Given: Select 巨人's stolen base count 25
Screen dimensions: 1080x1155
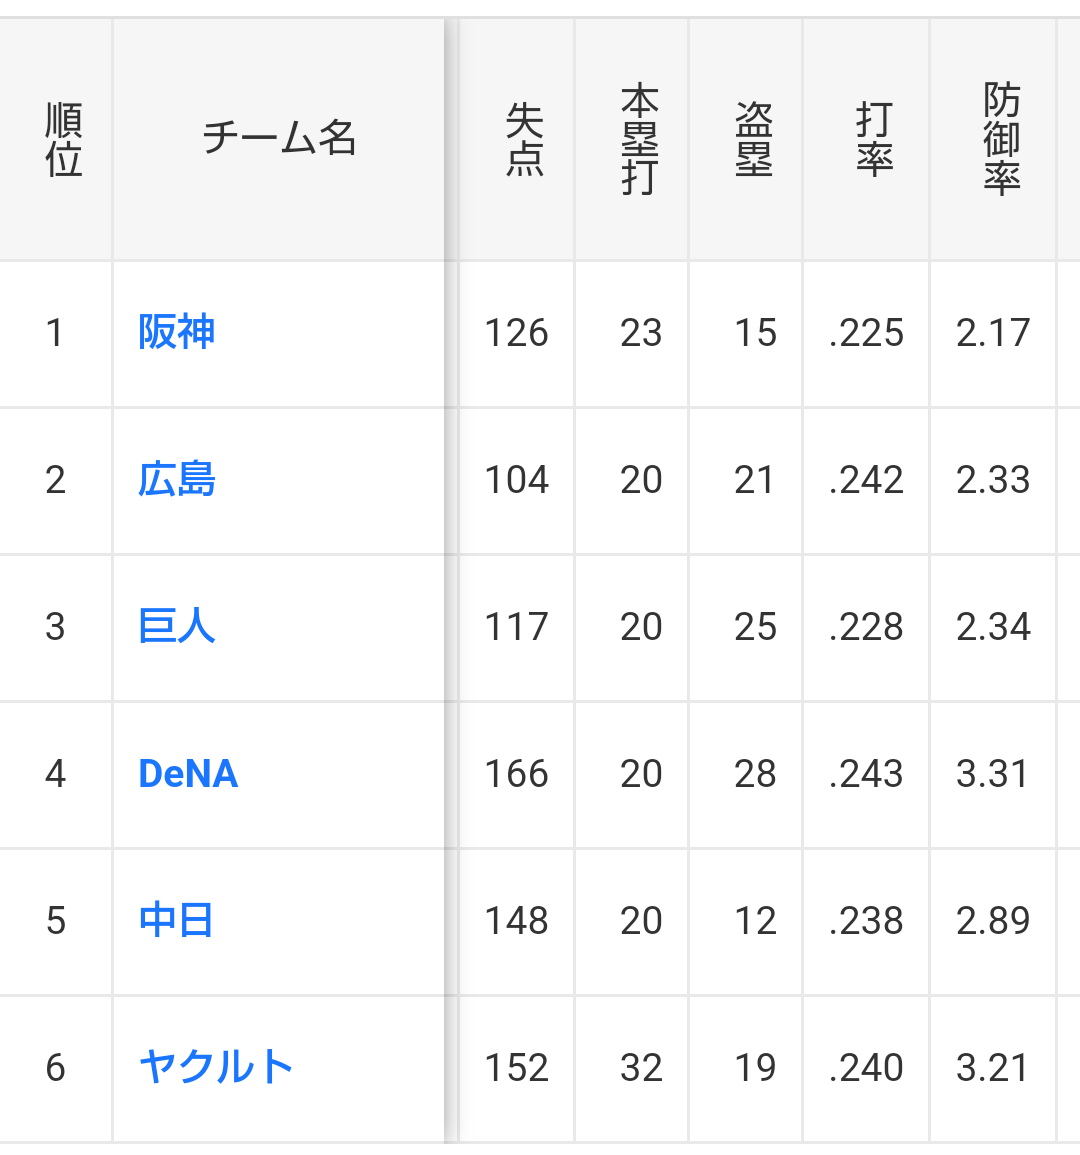Looking at the screenshot, I should (x=754, y=627).
